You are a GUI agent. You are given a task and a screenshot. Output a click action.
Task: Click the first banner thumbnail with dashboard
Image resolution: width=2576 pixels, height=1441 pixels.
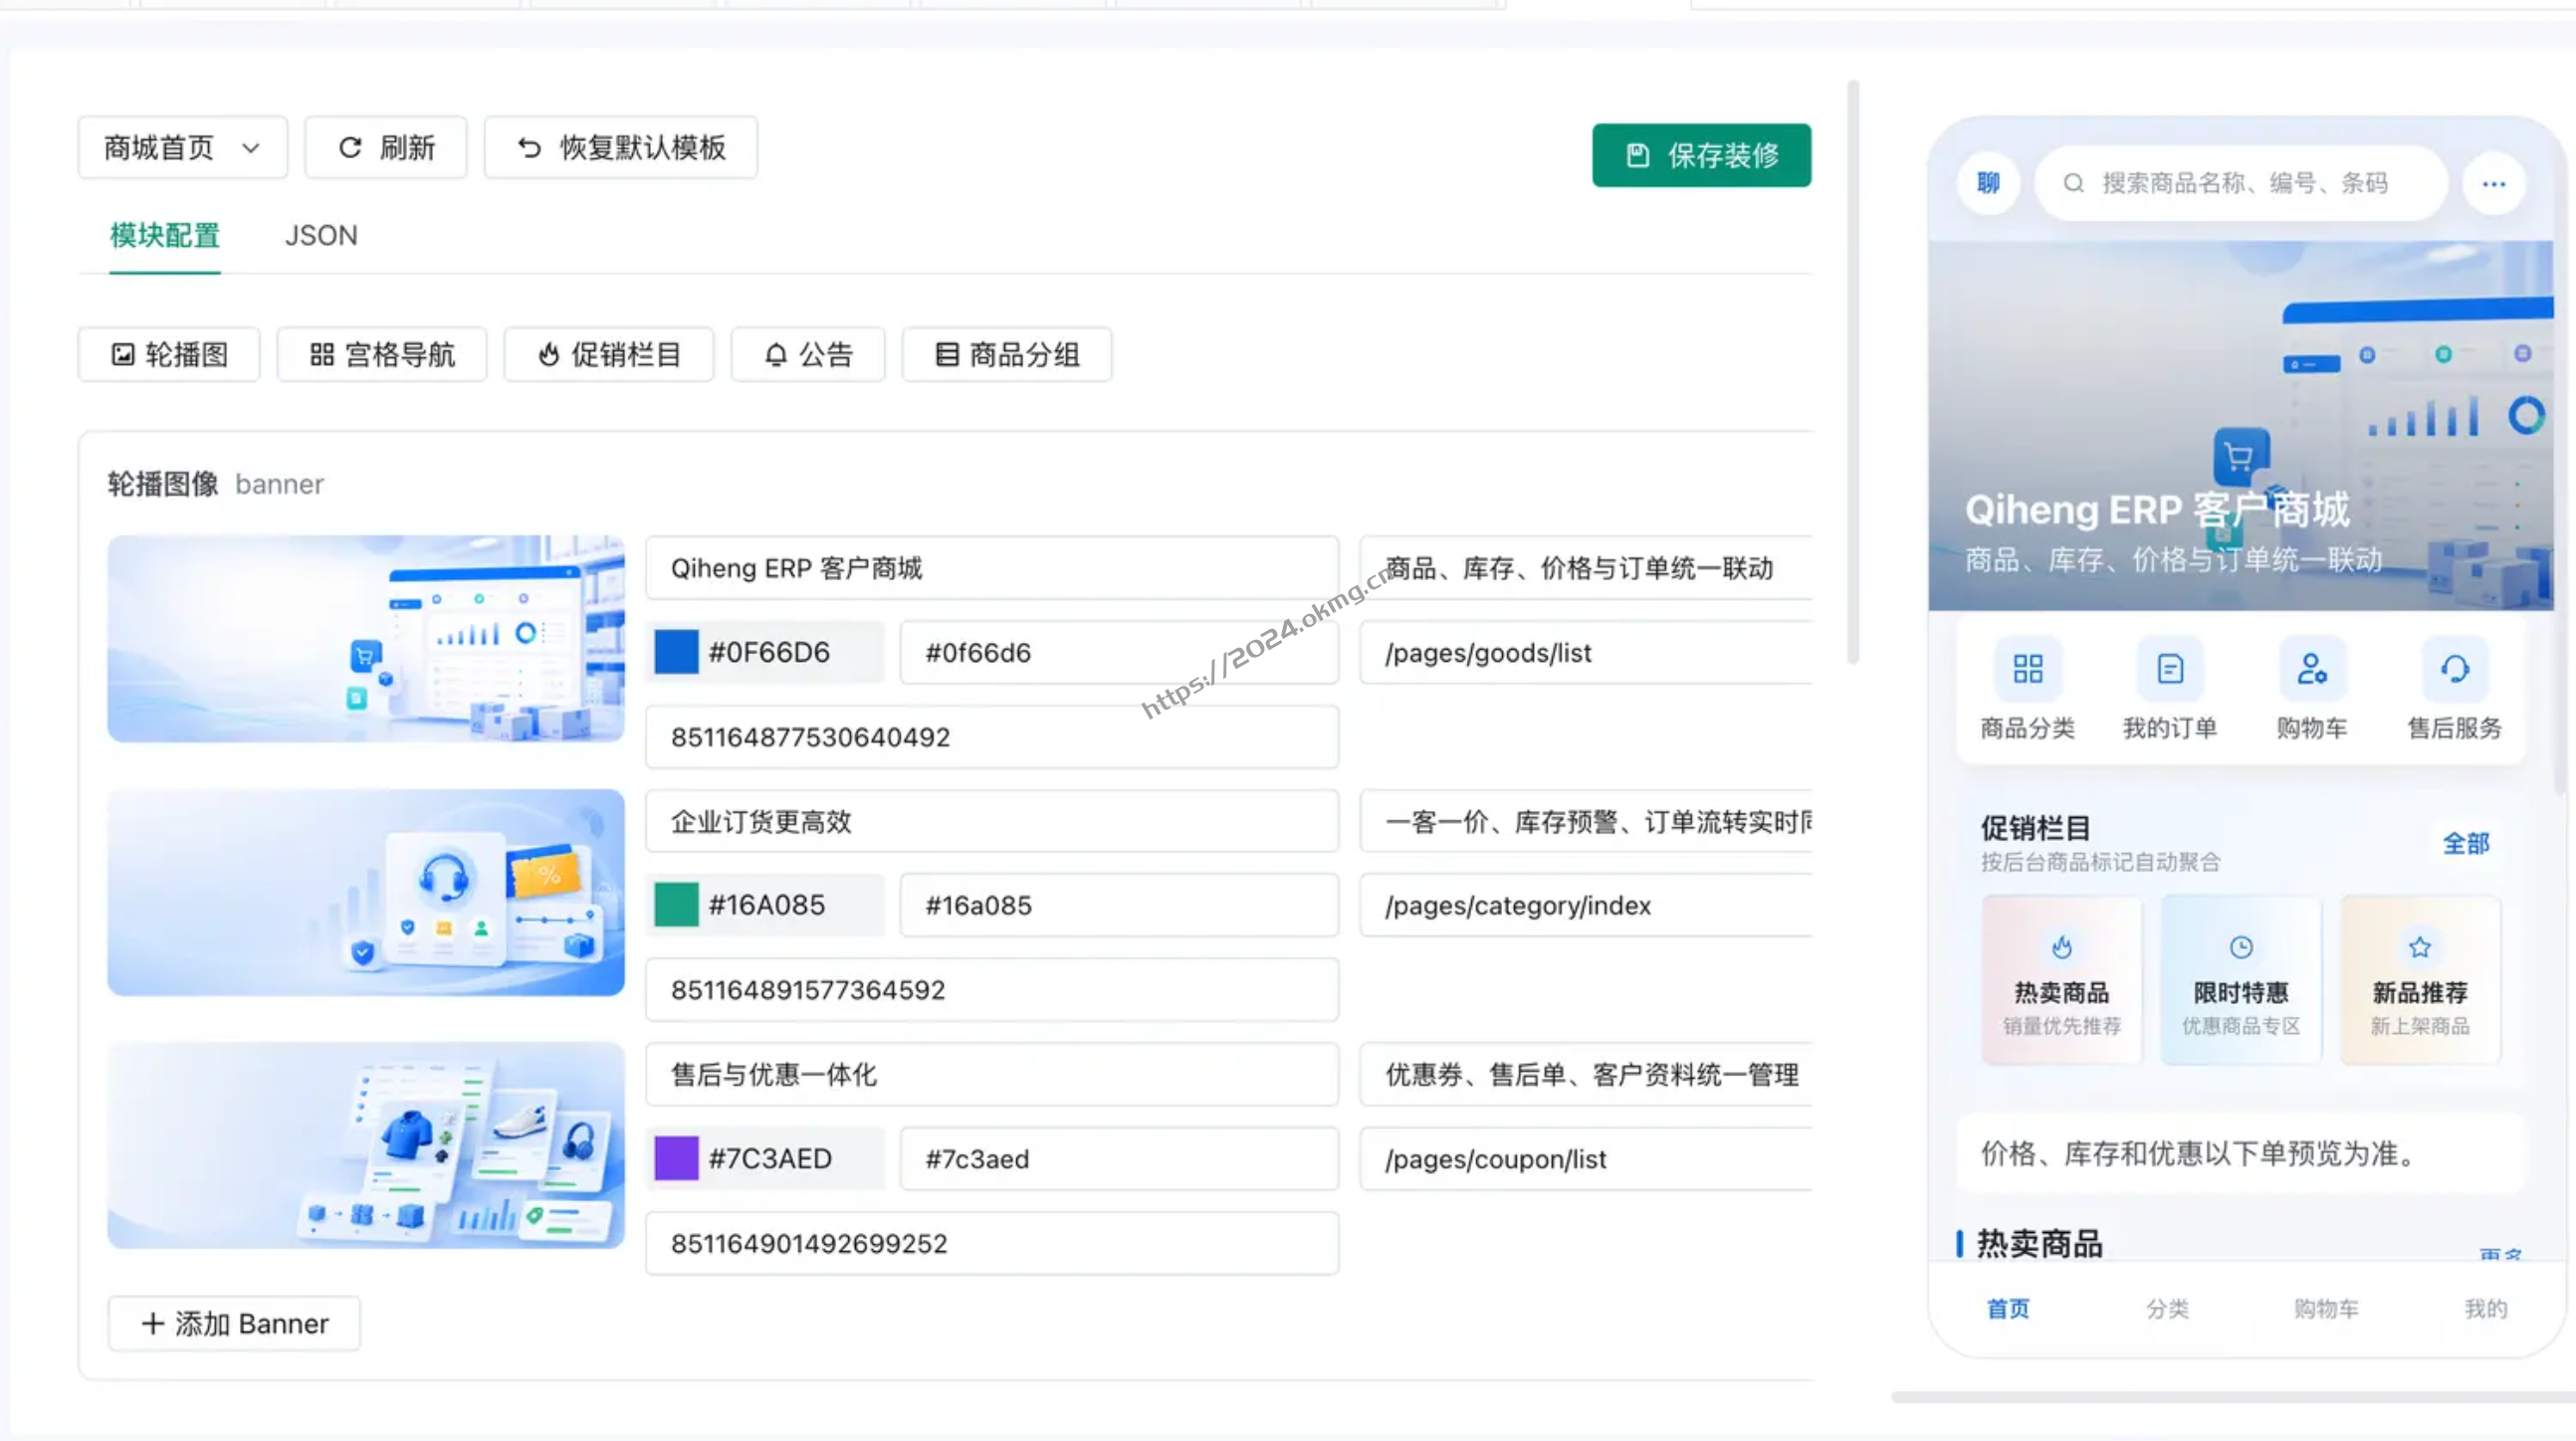(366, 639)
